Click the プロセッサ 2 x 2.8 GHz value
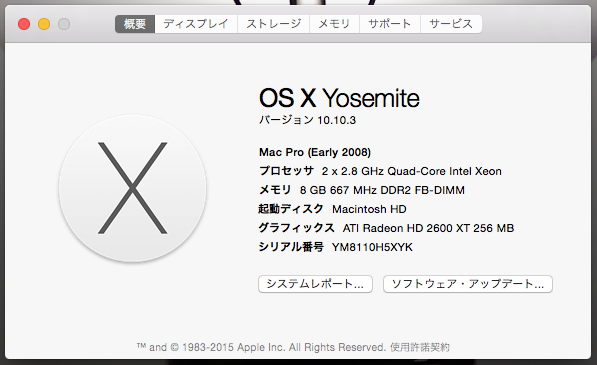The width and height of the screenshot is (597, 365). [x=412, y=171]
